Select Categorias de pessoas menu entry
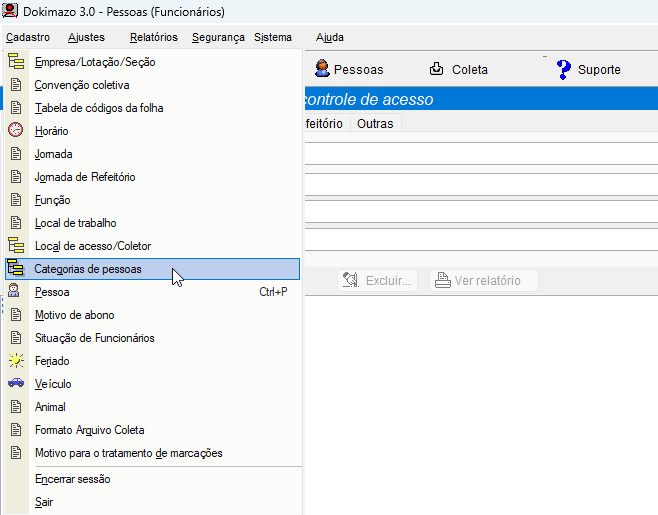The image size is (658, 515). pyautogui.click(x=88, y=269)
